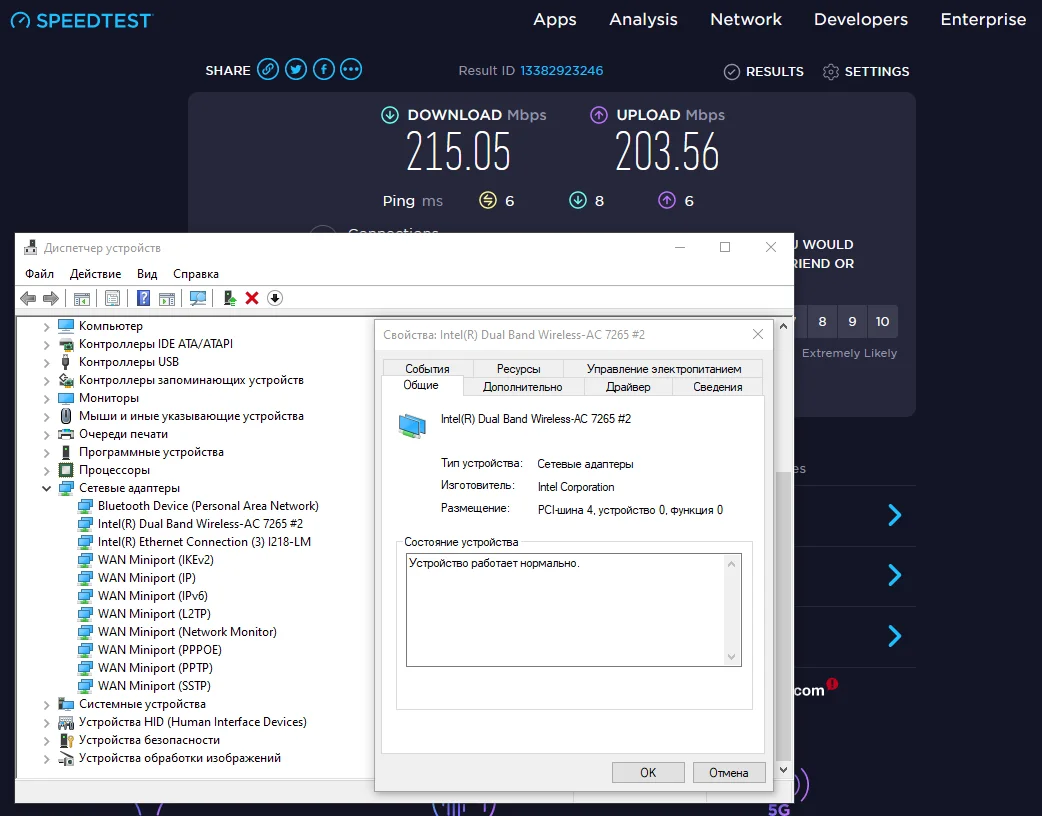The image size is (1042, 816).
Task: Collapse the Сетевые адаптеры node
Action: [47, 488]
